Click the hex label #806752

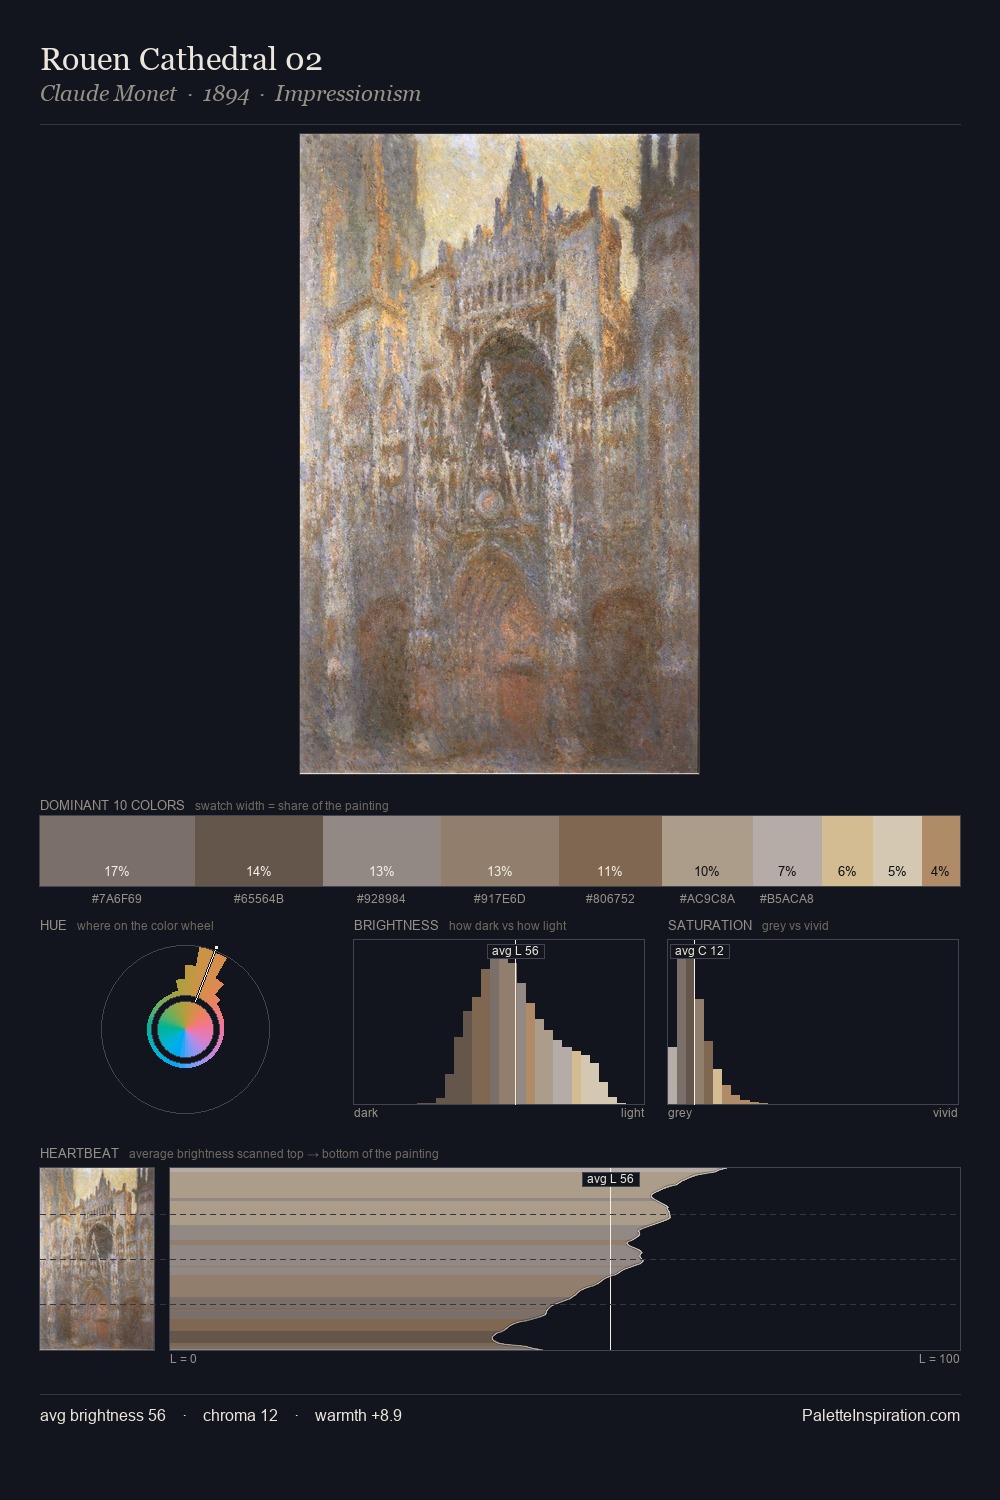[610, 899]
